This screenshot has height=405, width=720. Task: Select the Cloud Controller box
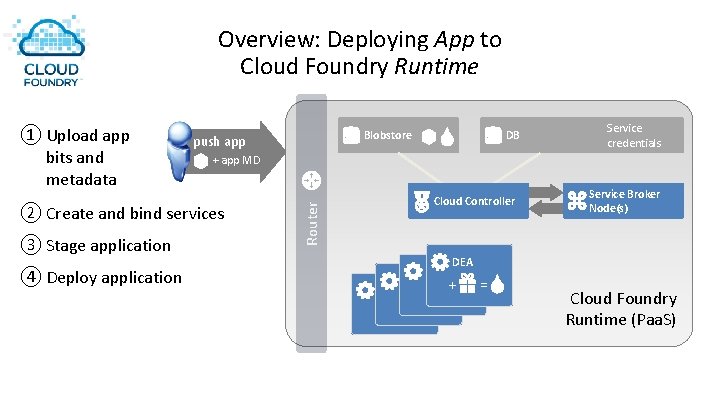(x=468, y=201)
